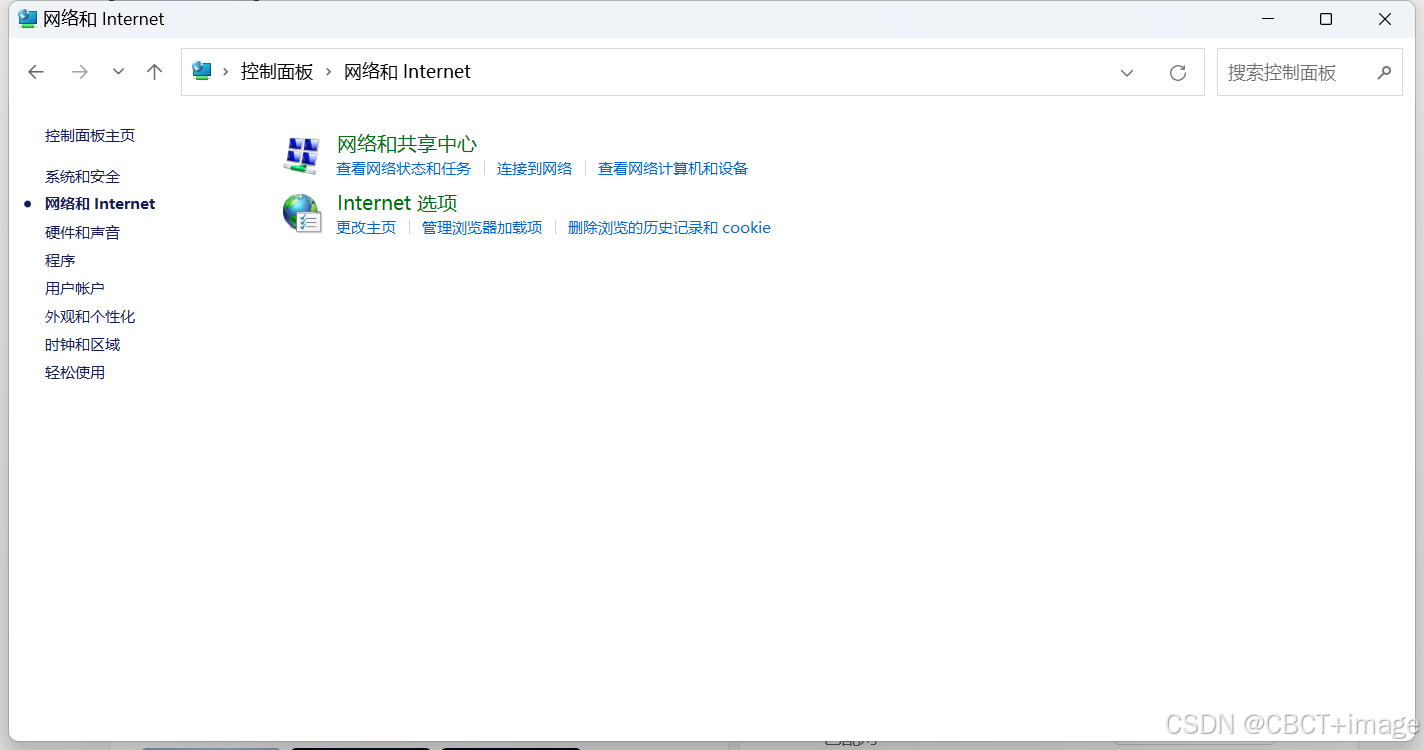The height and width of the screenshot is (750, 1424).
Task: Select 轻松使用 in the sidebar
Action: (x=75, y=373)
